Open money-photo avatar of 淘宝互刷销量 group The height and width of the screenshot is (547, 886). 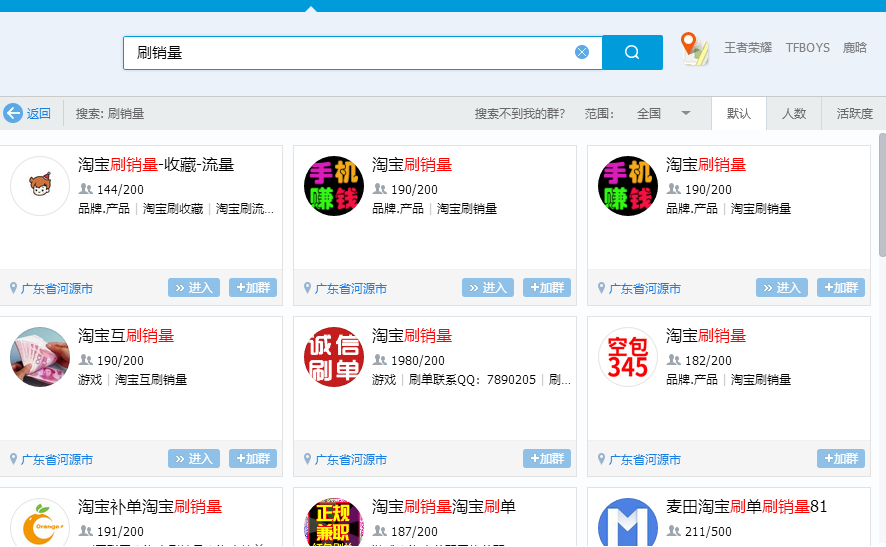pyautogui.click(x=40, y=357)
